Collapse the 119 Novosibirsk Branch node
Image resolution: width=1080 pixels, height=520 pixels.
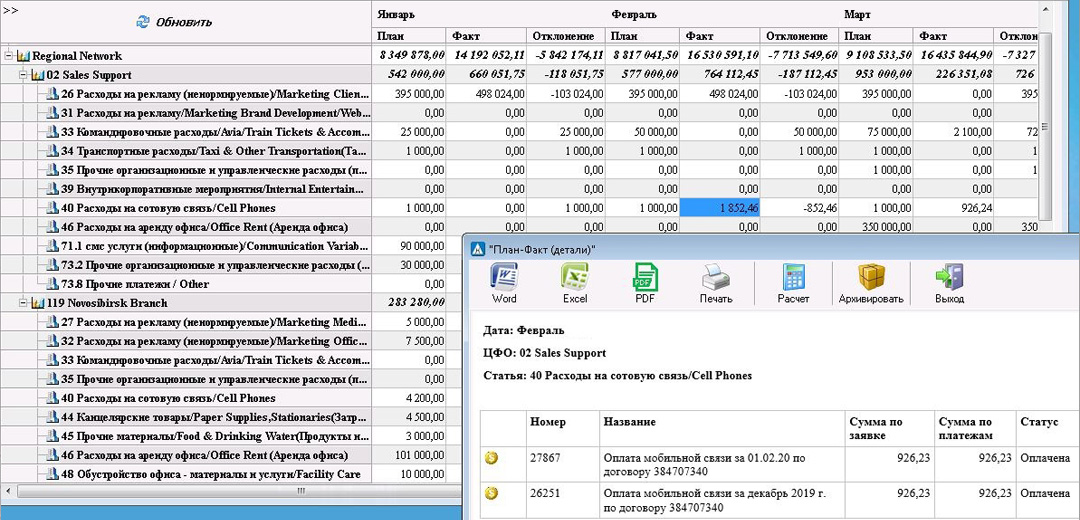tap(23, 303)
